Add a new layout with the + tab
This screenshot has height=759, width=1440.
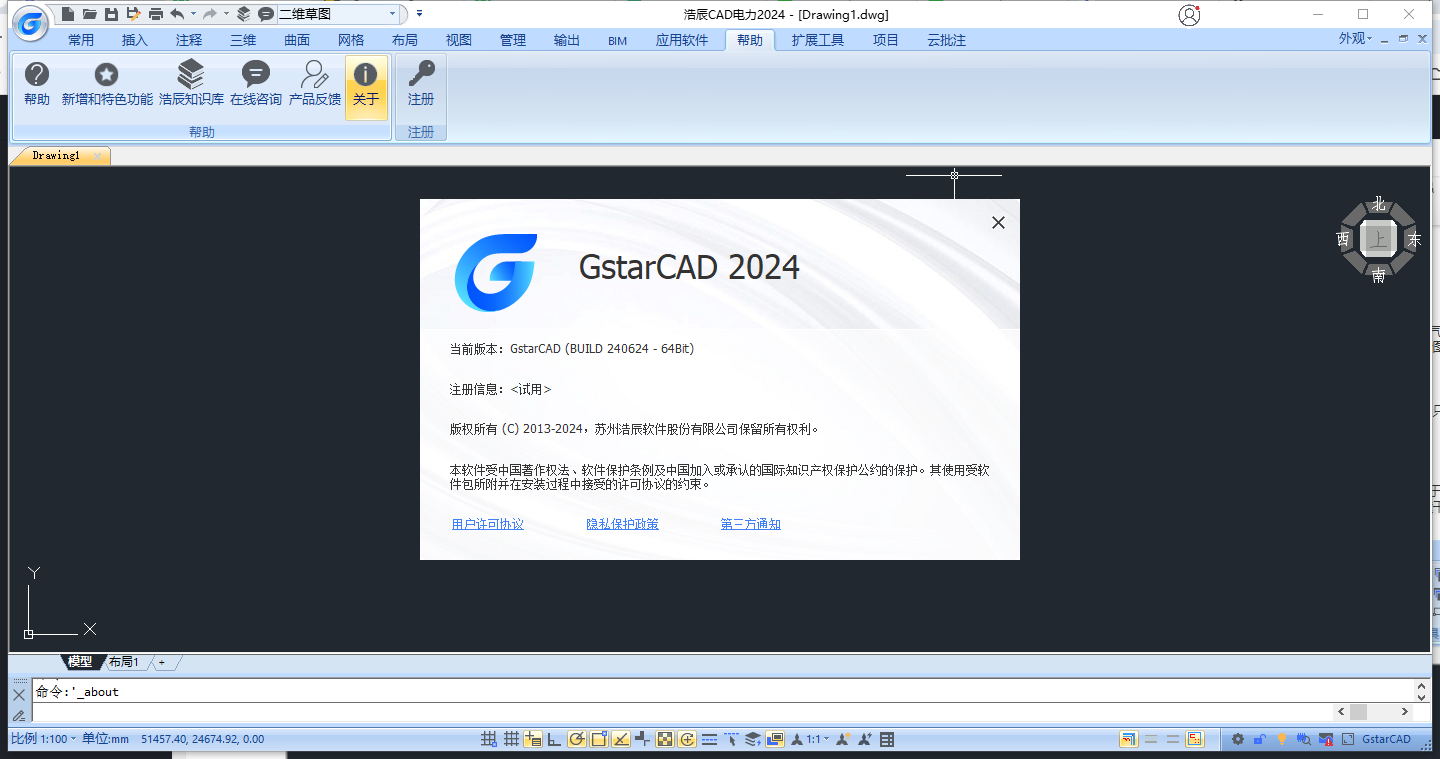click(x=162, y=662)
